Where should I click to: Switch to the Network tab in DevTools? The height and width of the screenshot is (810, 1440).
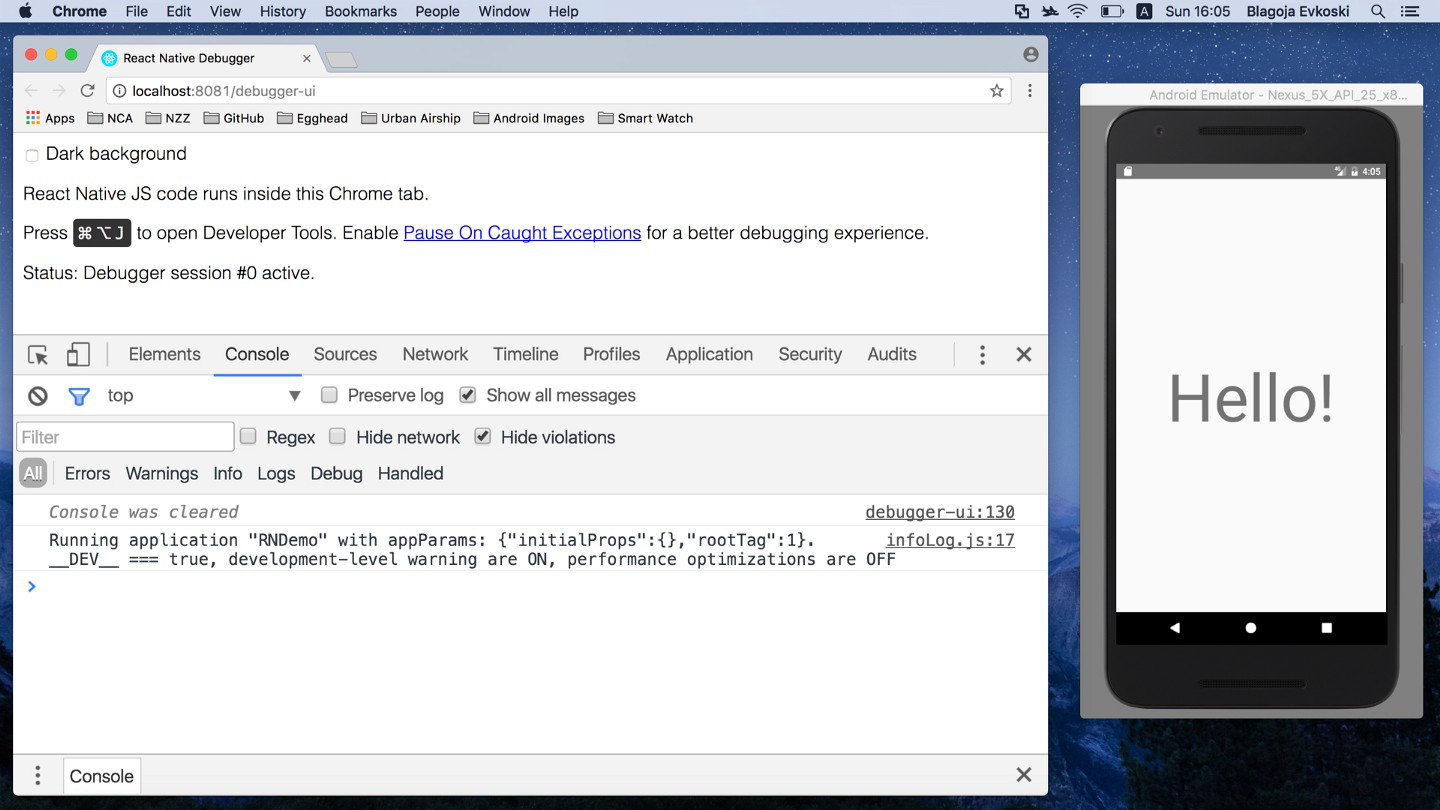[x=435, y=354]
